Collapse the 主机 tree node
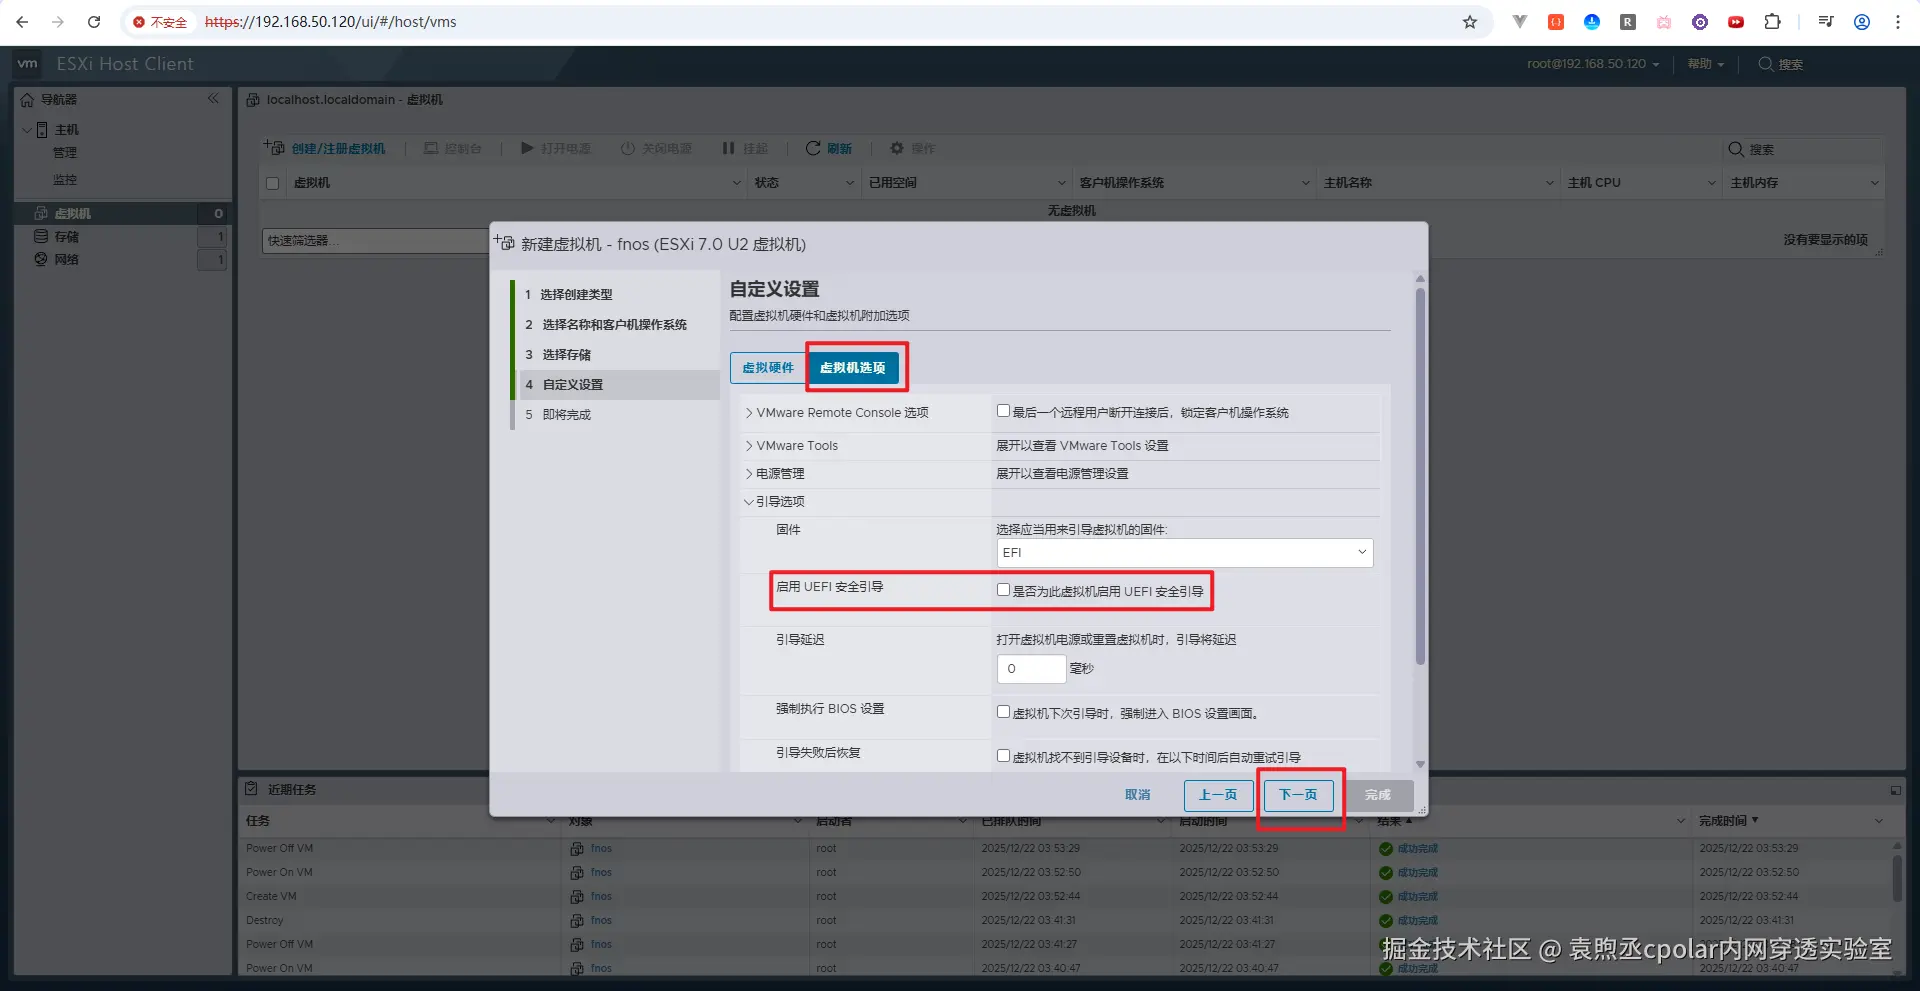 [27, 130]
